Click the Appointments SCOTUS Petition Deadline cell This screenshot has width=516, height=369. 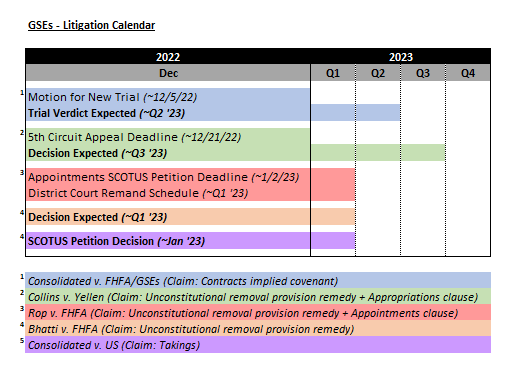168,177
